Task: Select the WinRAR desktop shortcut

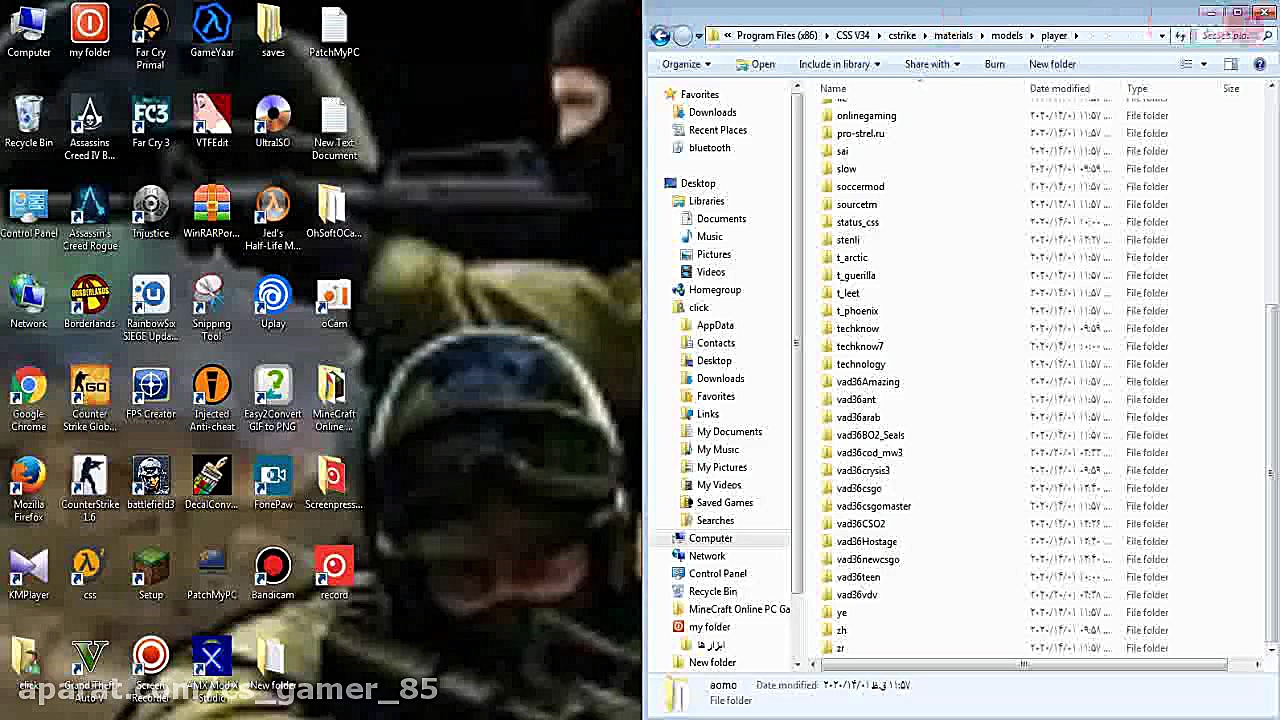Action: point(212,212)
